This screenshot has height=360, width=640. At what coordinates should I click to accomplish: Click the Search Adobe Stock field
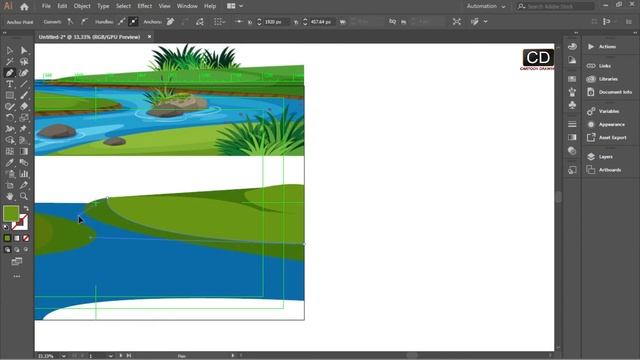click(555, 6)
